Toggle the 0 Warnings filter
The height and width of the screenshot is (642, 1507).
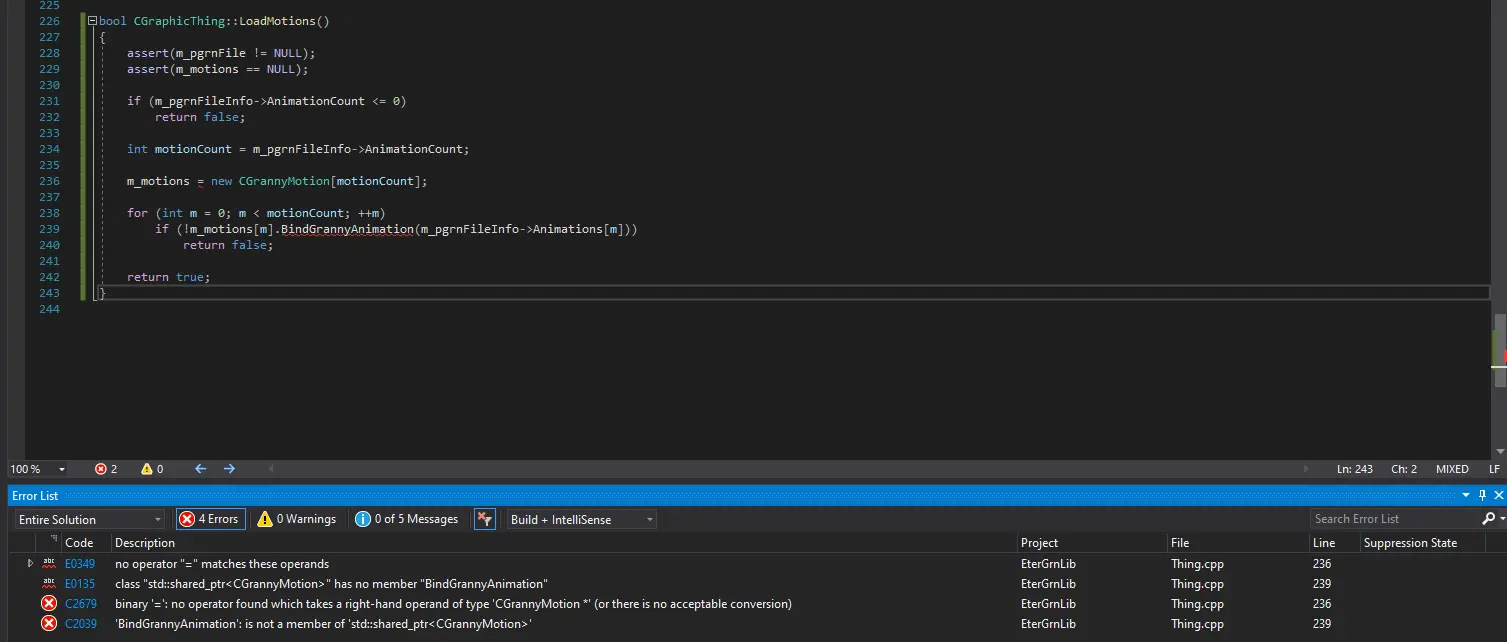297,519
